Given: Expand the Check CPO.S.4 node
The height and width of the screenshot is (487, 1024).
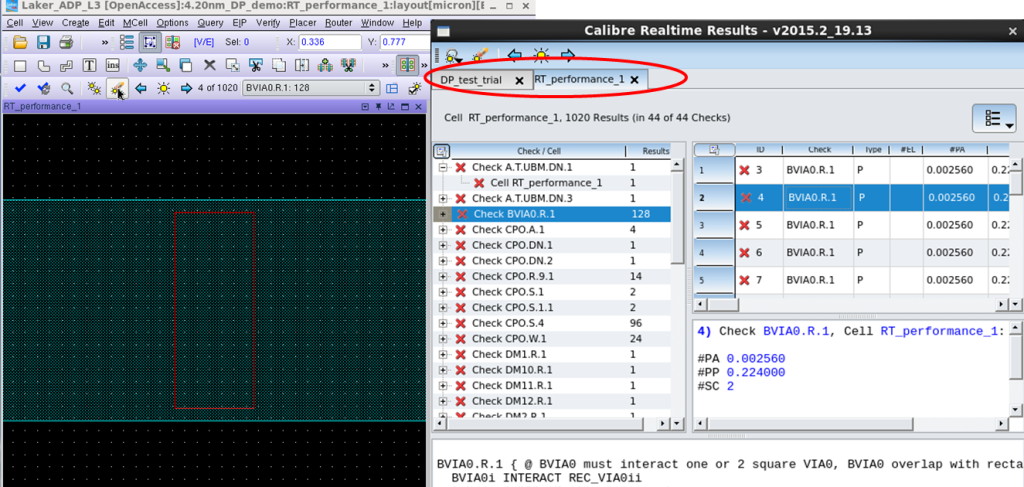Looking at the screenshot, I should 443,323.
